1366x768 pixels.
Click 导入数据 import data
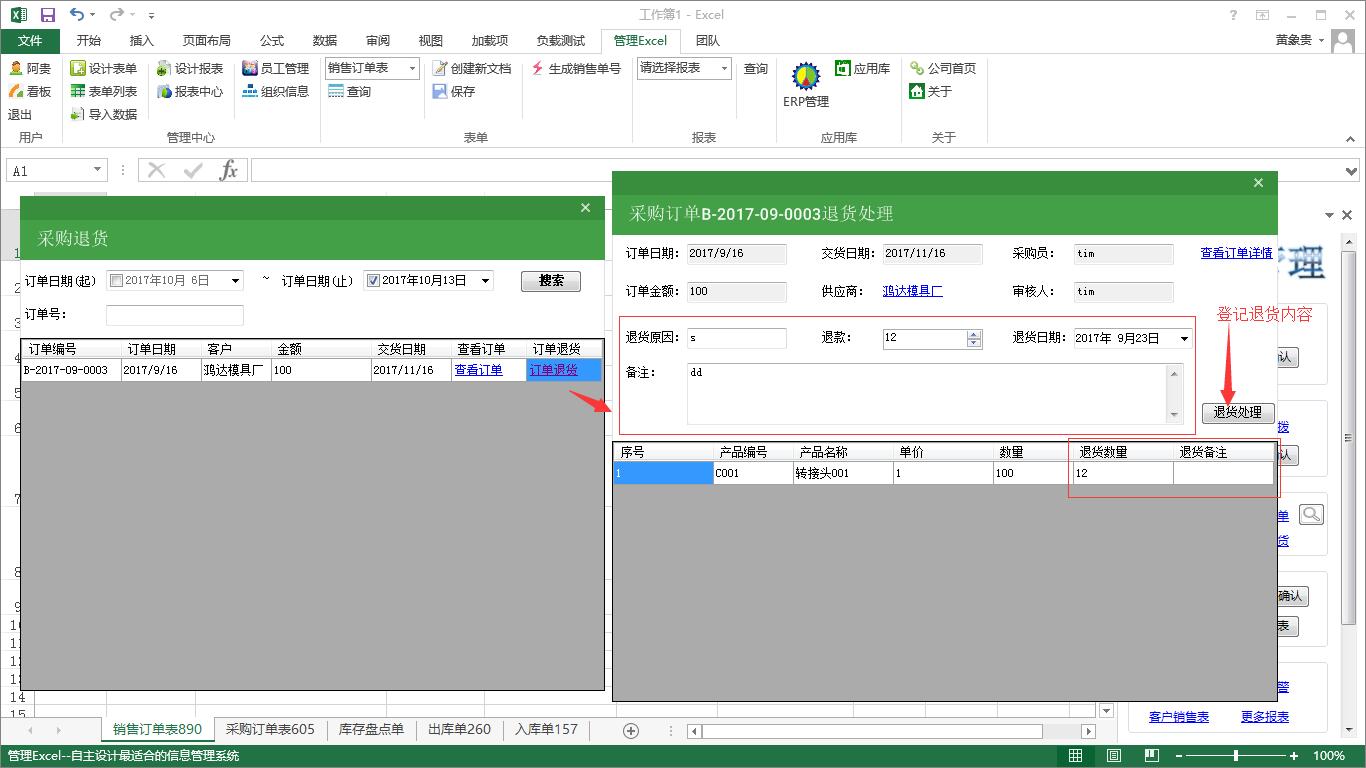pyautogui.click(x=103, y=114)
